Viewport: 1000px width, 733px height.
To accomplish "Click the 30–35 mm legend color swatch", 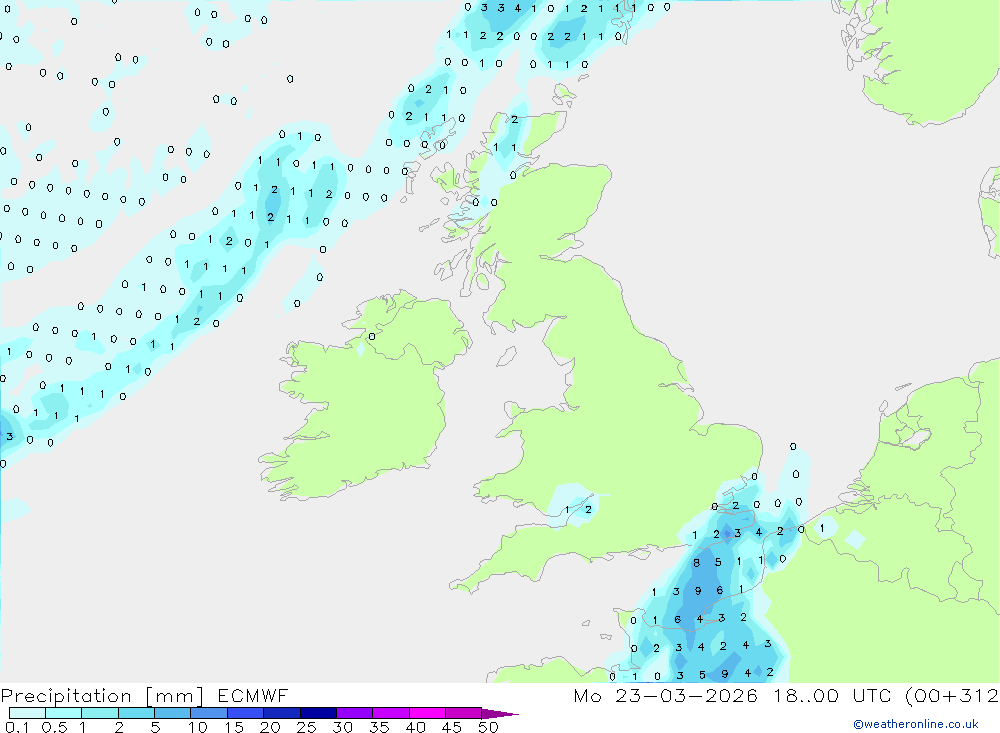I will [354, 713].
